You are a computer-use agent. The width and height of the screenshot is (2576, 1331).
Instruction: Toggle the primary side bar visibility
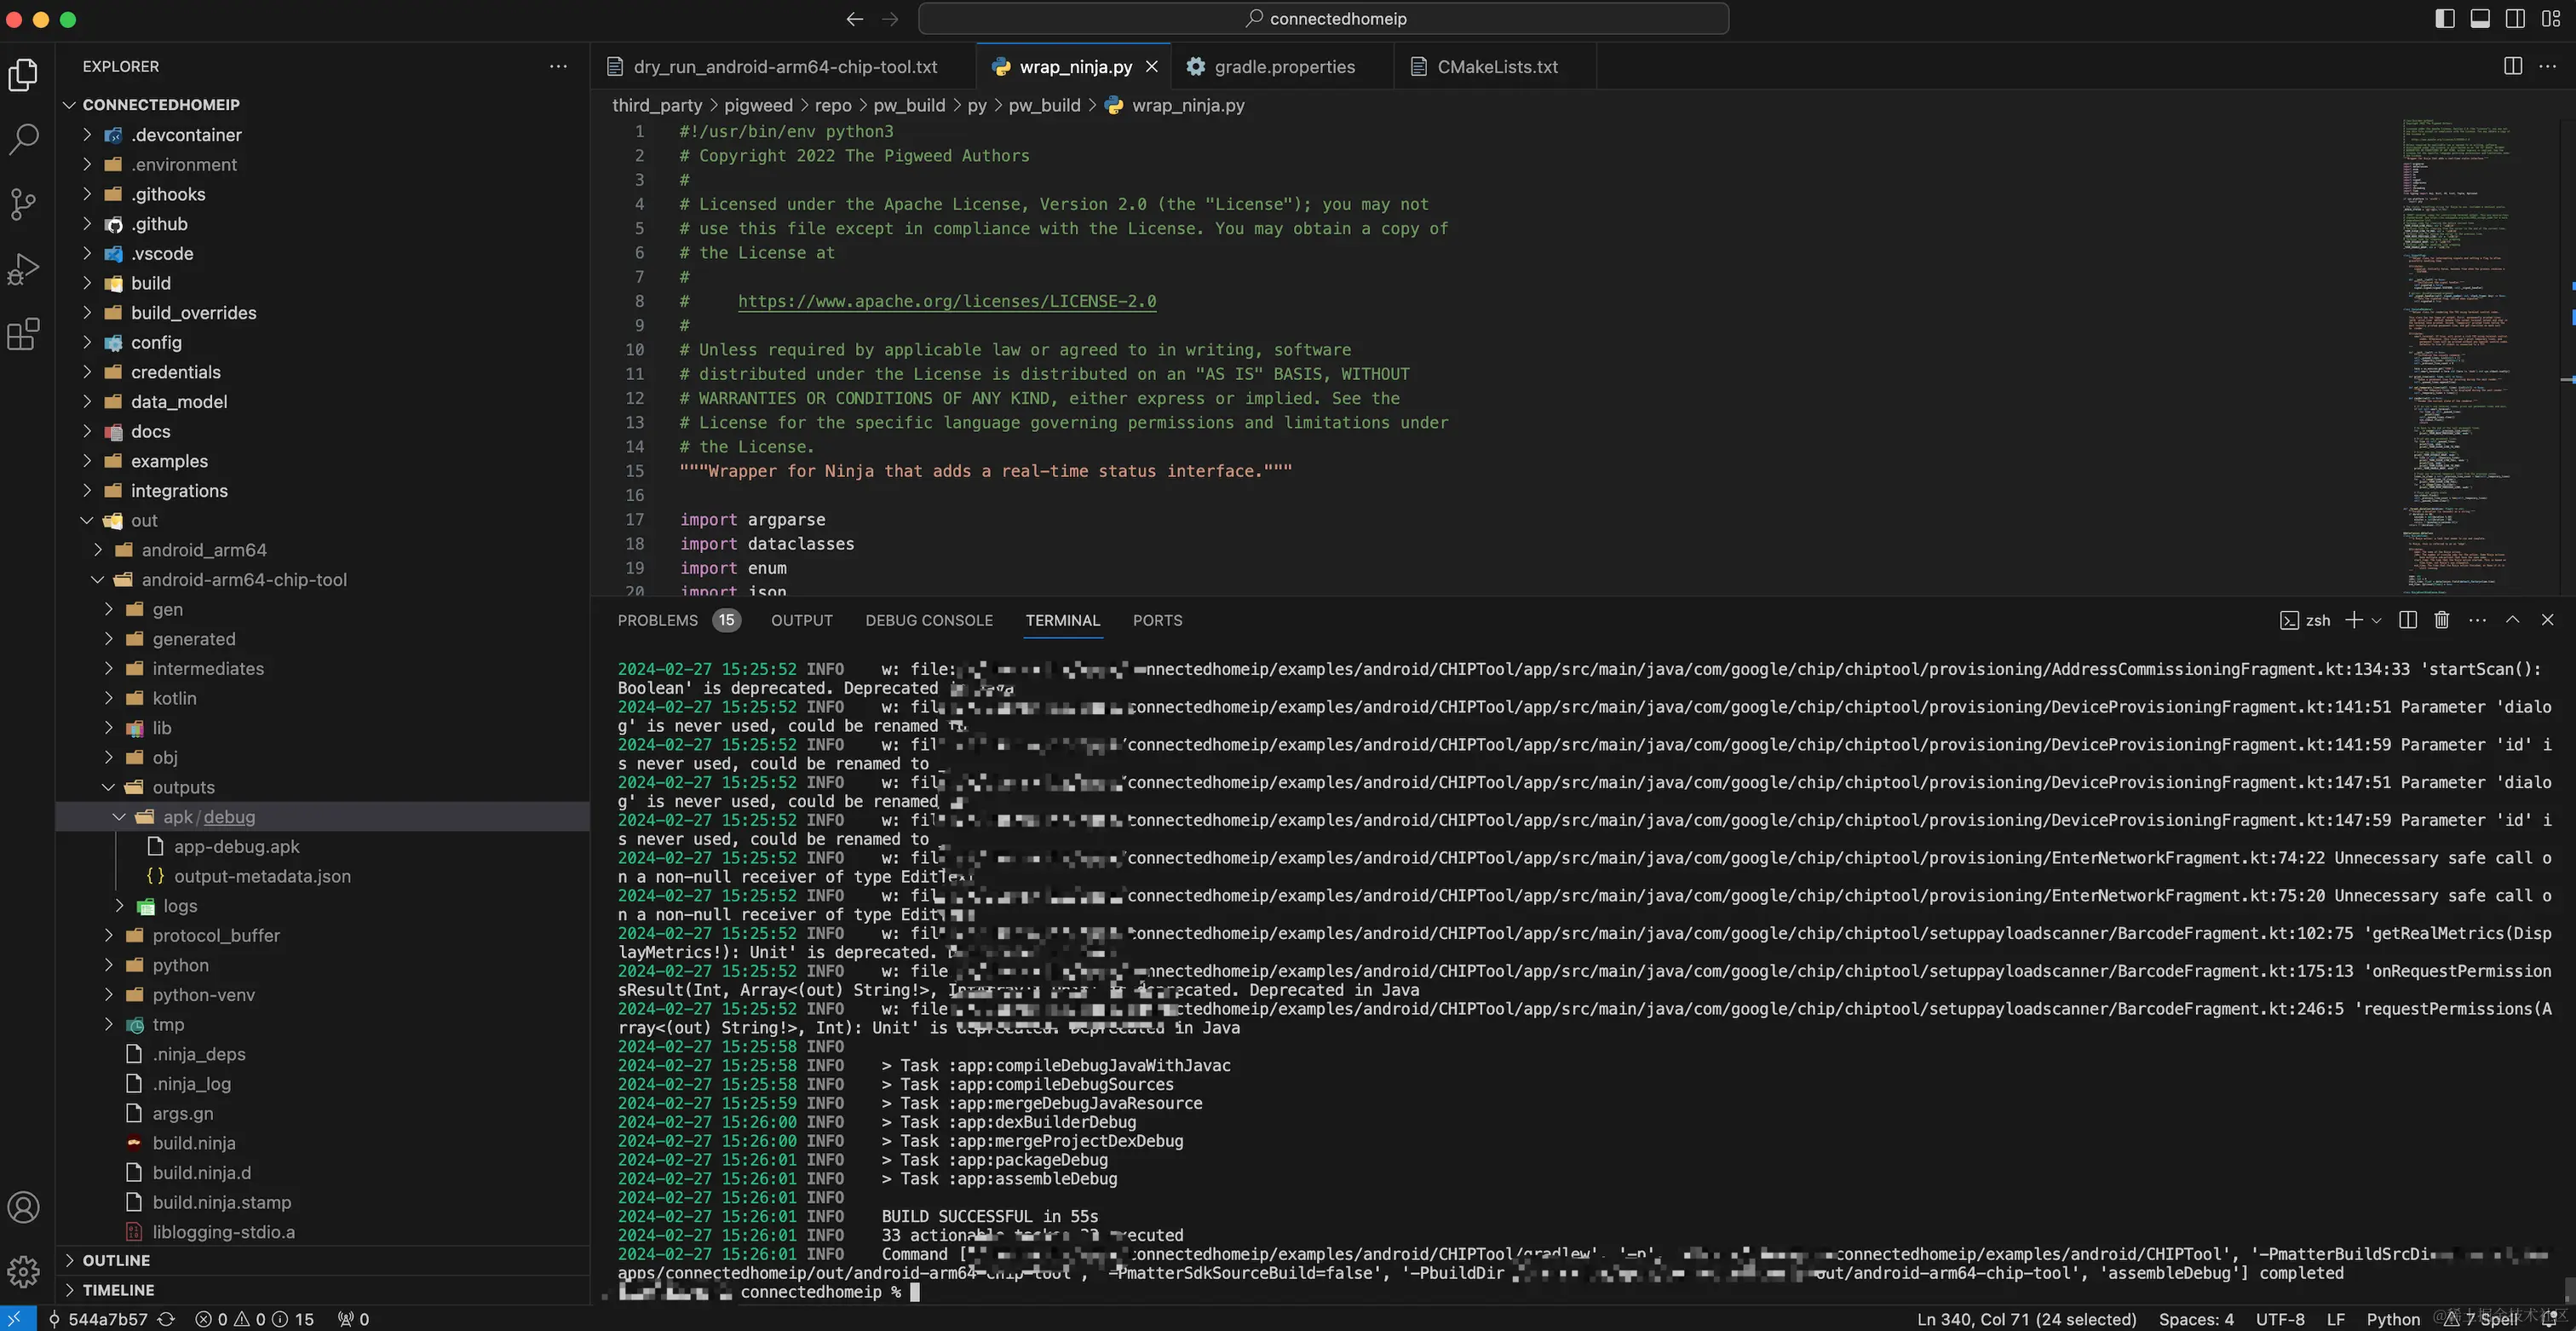[x=2444, y=19]
